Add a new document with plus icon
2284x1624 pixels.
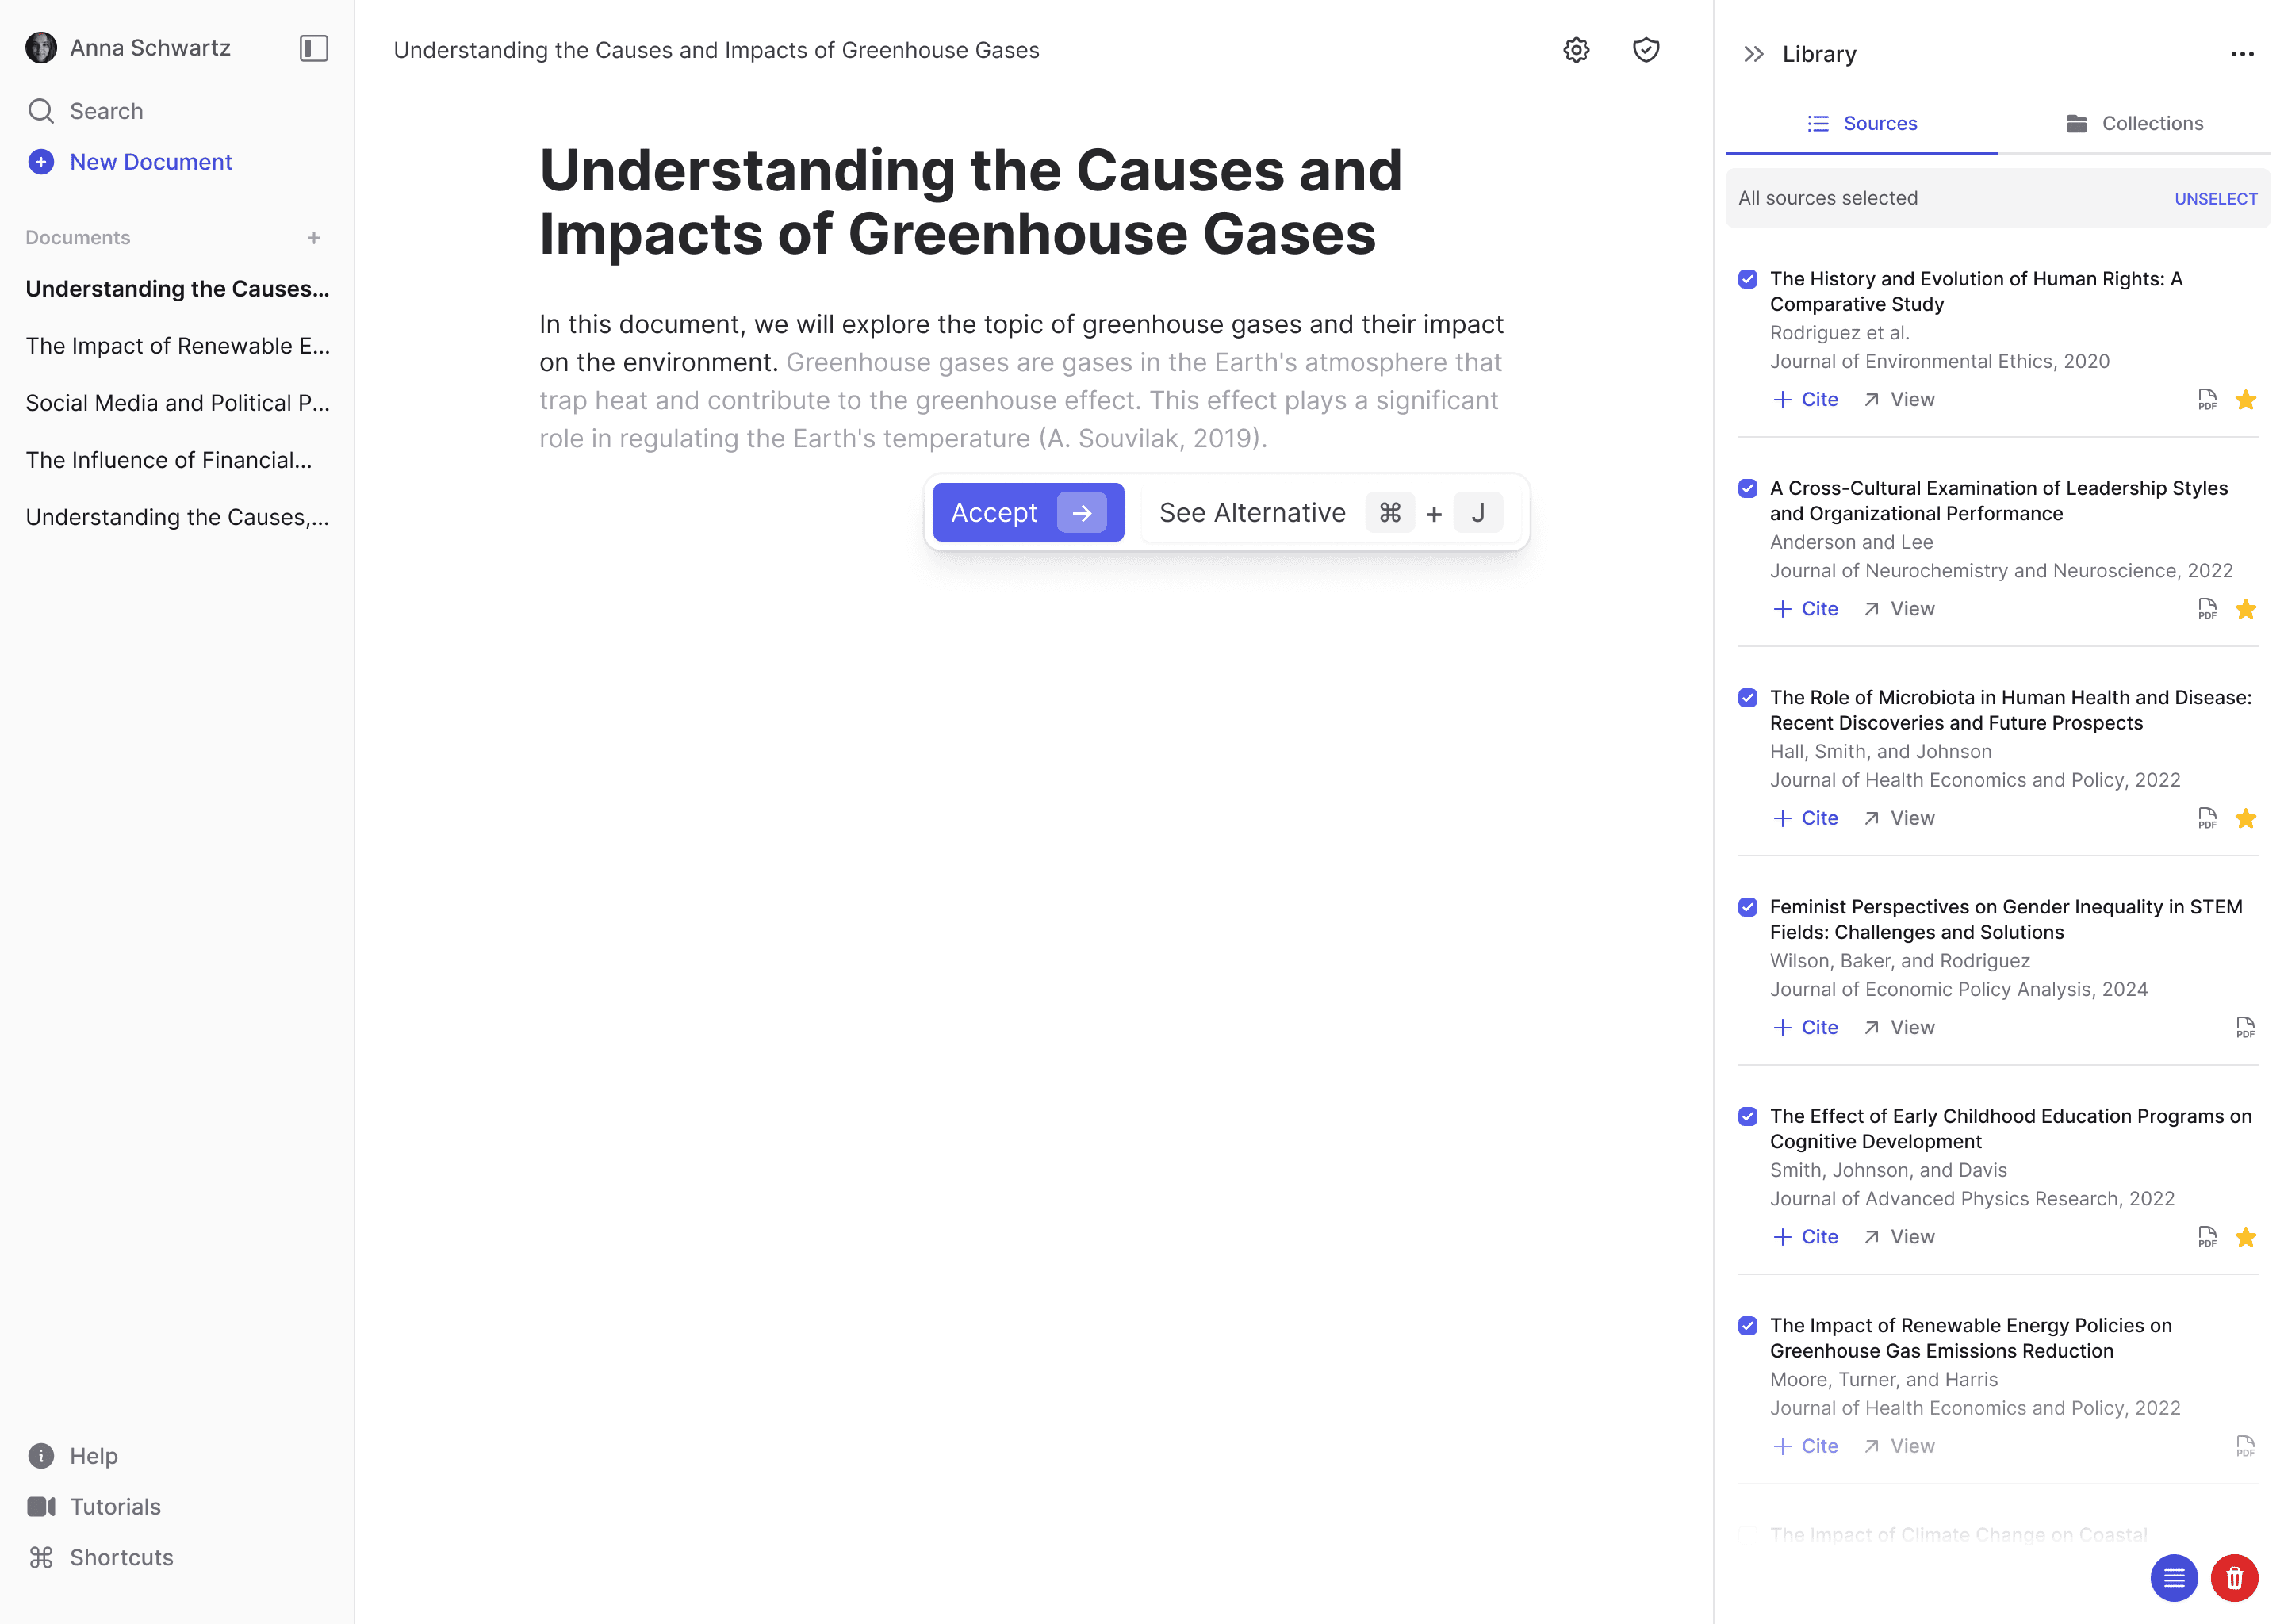(313, 238)
